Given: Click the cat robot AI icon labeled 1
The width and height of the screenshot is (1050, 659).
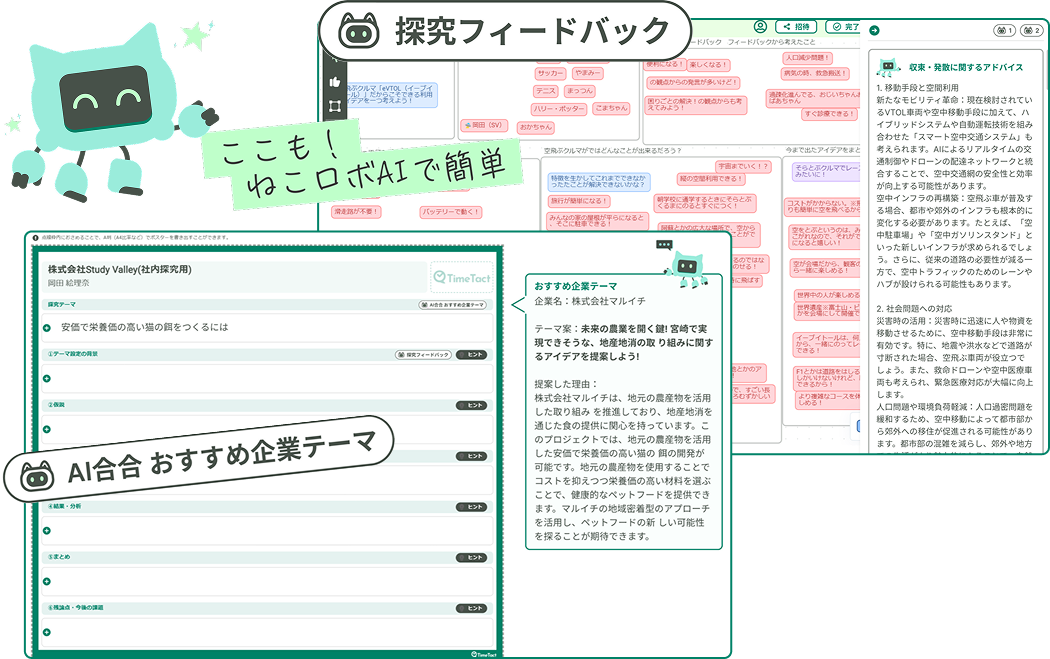Looking at the screenshot, I should (x=1003, y=31).
